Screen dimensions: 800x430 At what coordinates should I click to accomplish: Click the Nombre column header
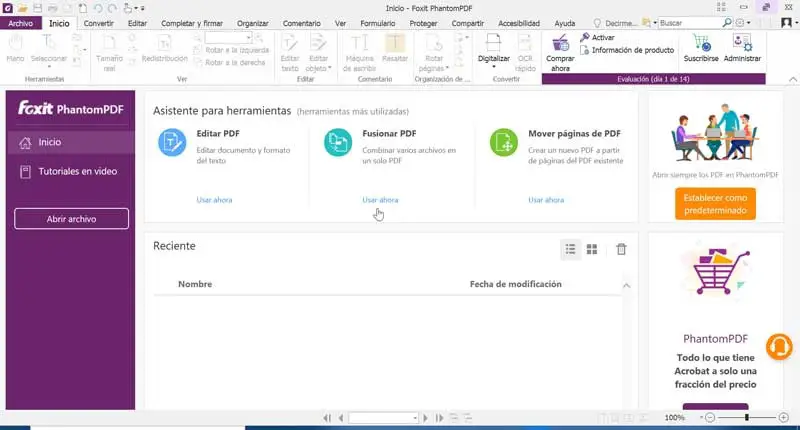coord(195,284)
